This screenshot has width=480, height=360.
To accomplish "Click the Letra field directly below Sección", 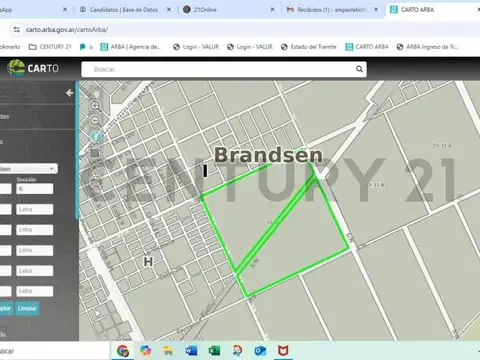I will (35, 209).
